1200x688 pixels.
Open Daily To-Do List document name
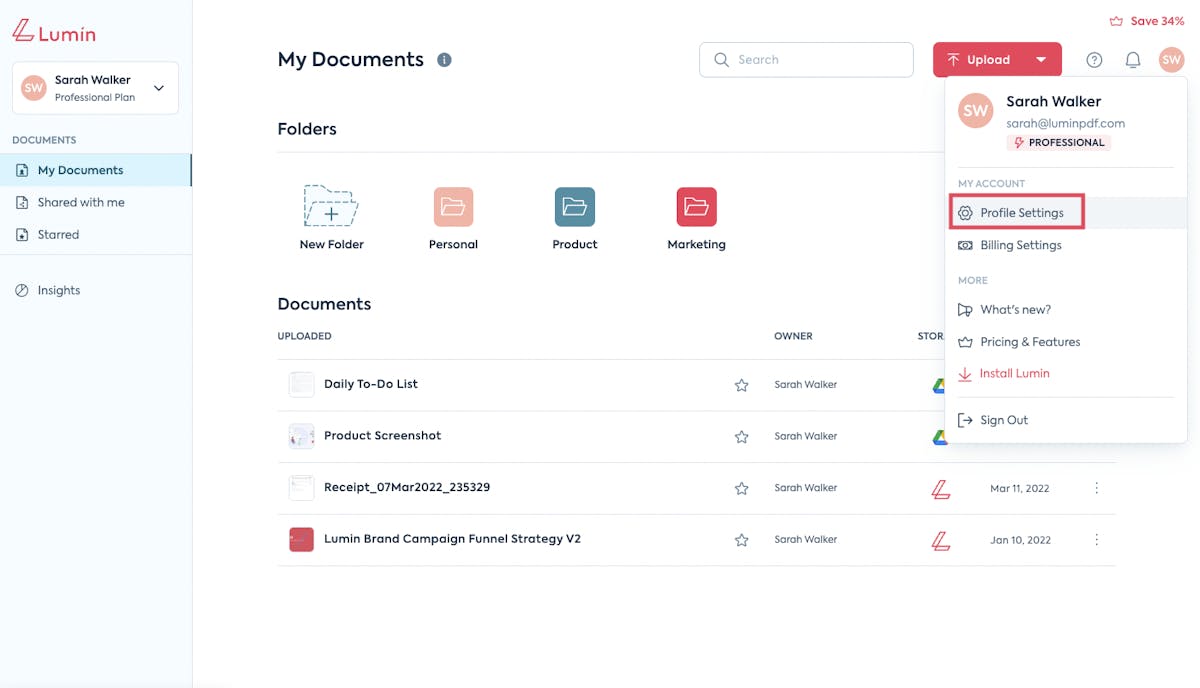(x=371, y=384)
